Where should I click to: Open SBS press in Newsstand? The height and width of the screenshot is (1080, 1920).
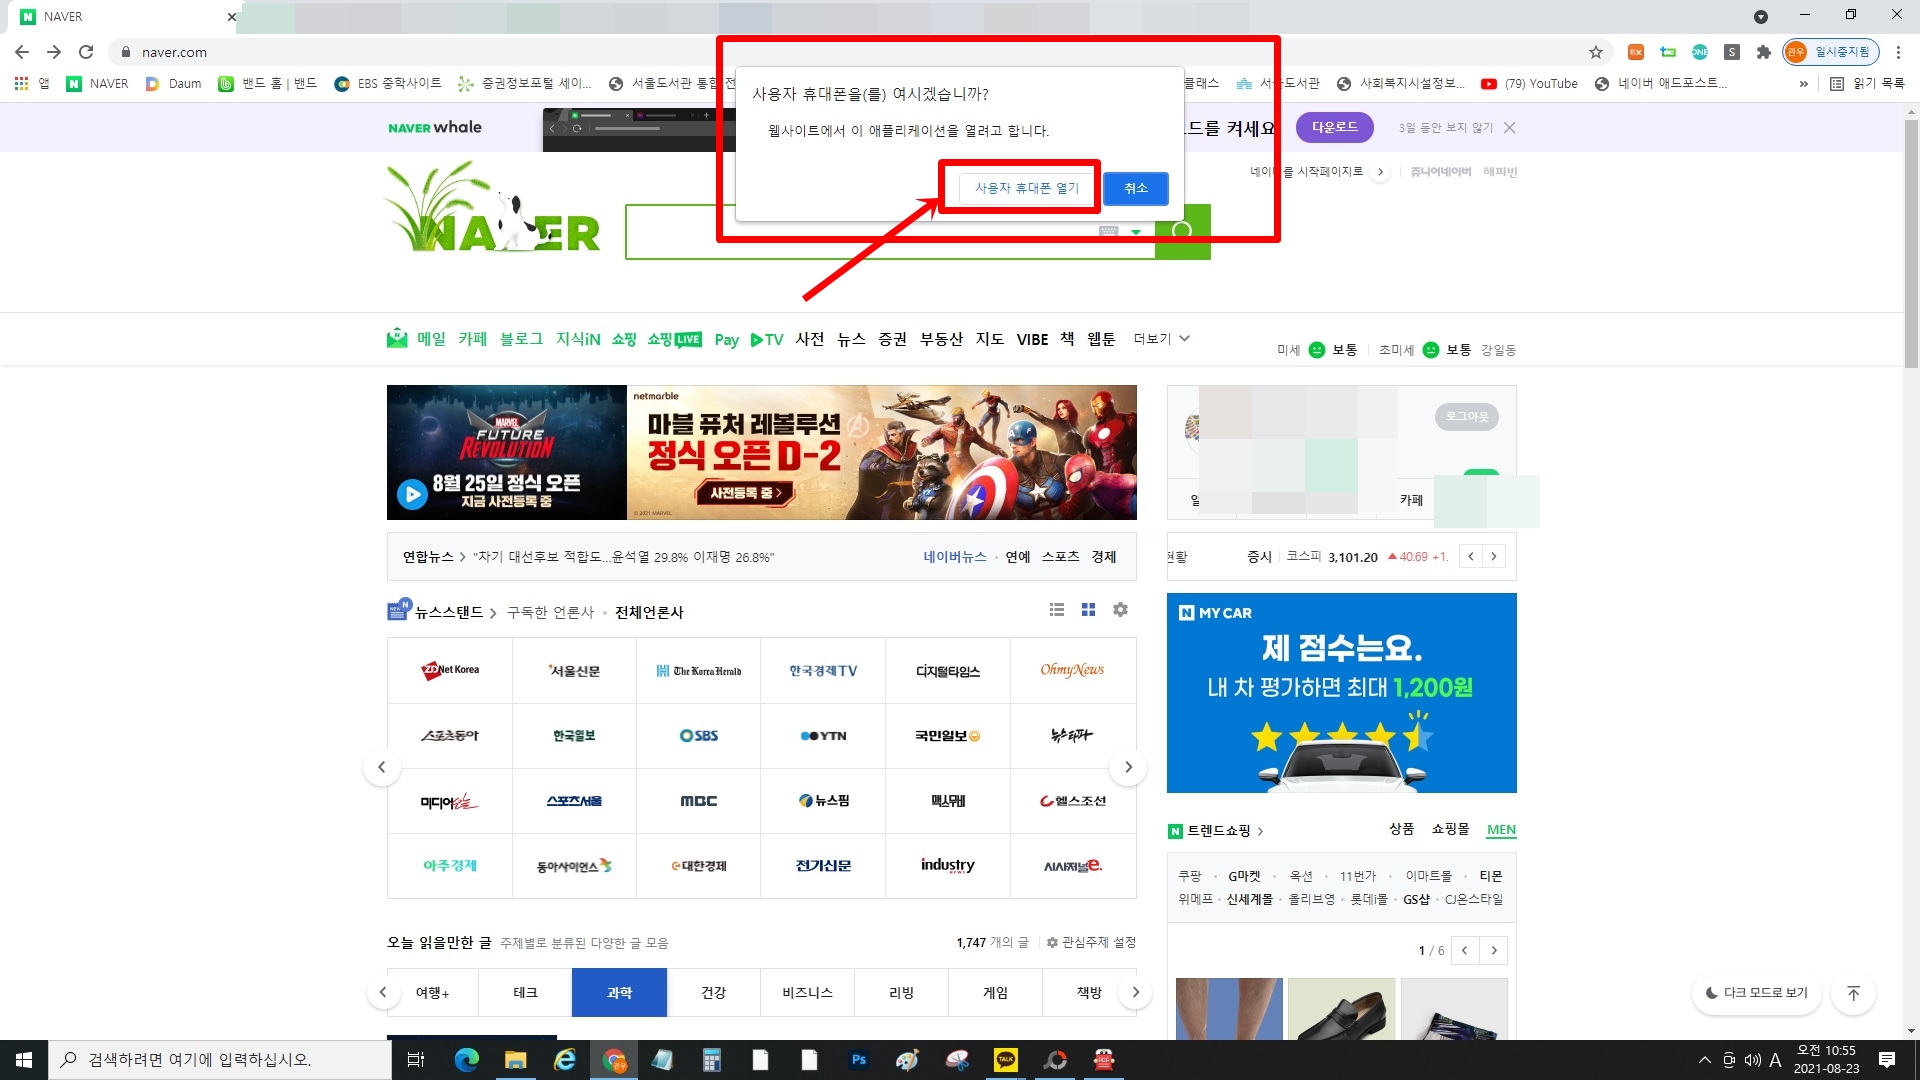(699, 736)
